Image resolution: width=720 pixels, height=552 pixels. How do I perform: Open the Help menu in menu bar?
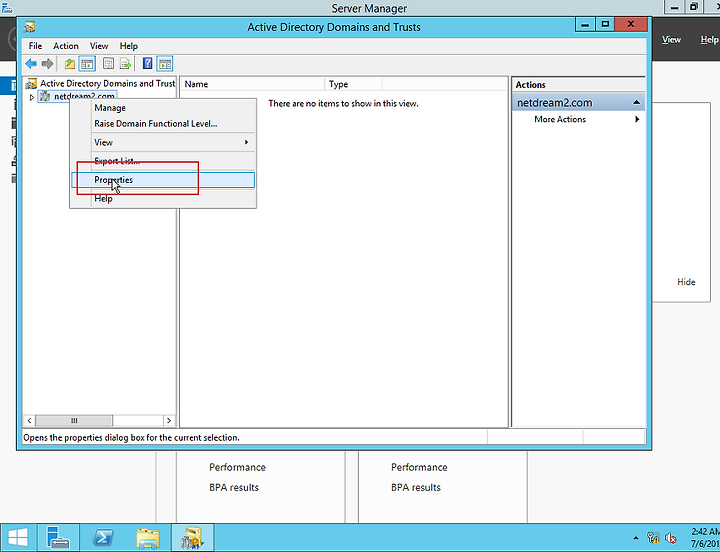129,46
